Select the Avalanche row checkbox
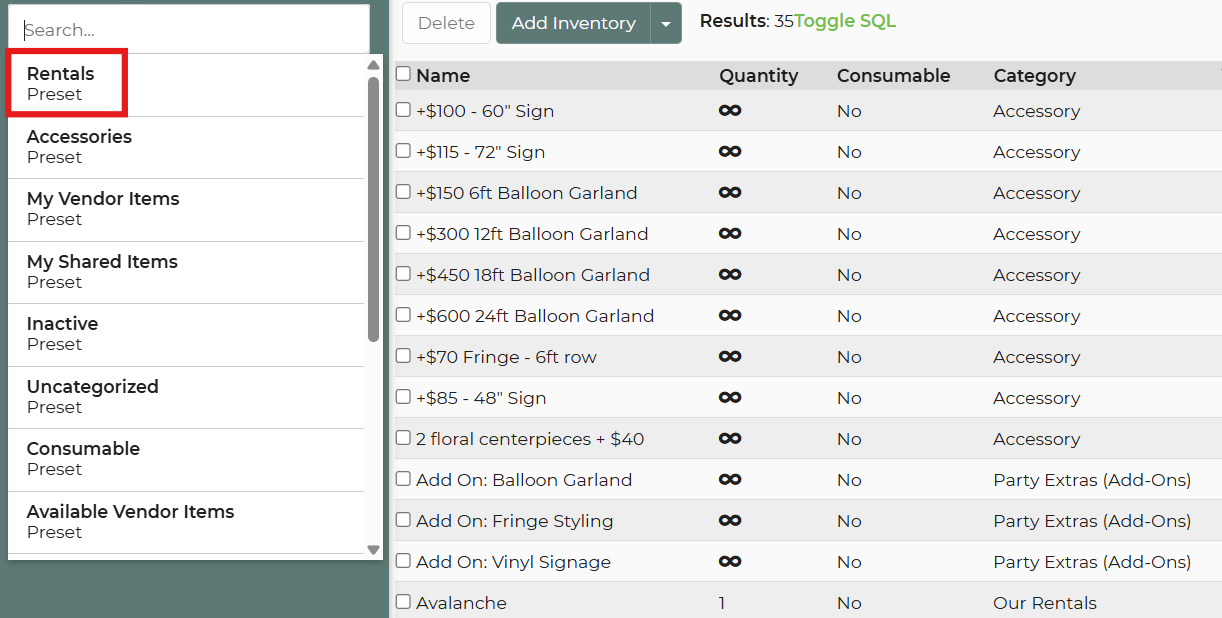The image size is (1222, 618). tap(403, 602)
